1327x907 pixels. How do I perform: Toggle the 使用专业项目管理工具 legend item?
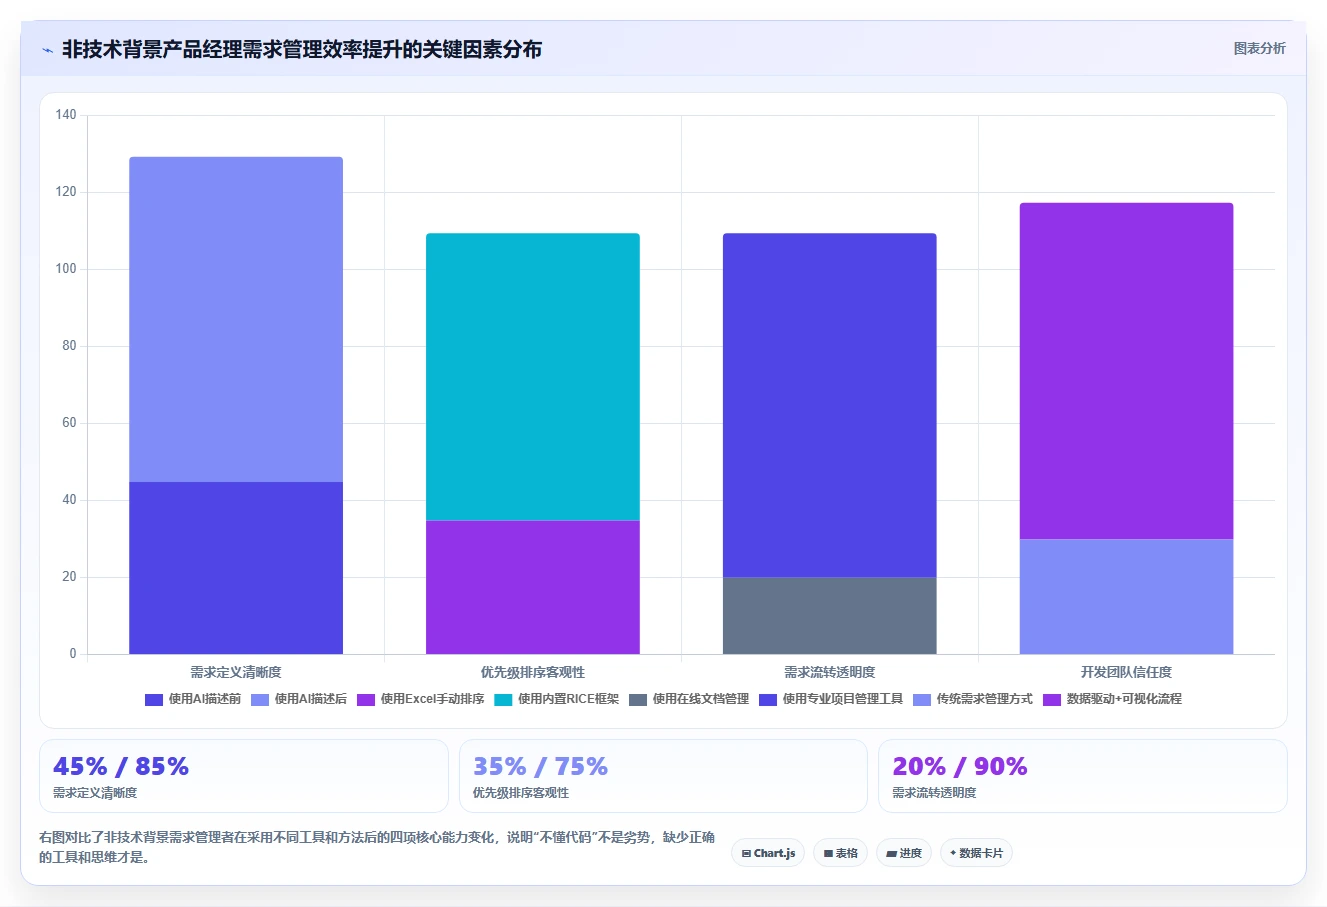[x=831, y=699]
